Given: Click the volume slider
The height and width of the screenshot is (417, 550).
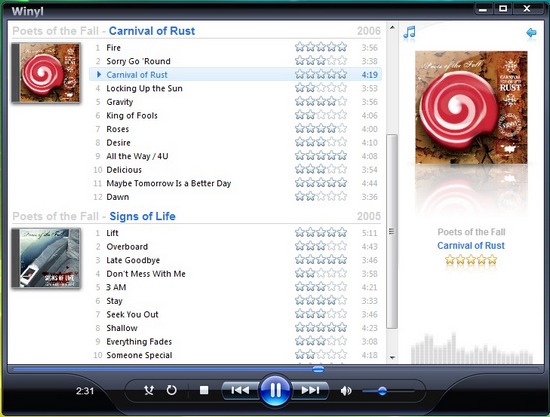Looking at the screenshot, I should click(x=388, y=391).
